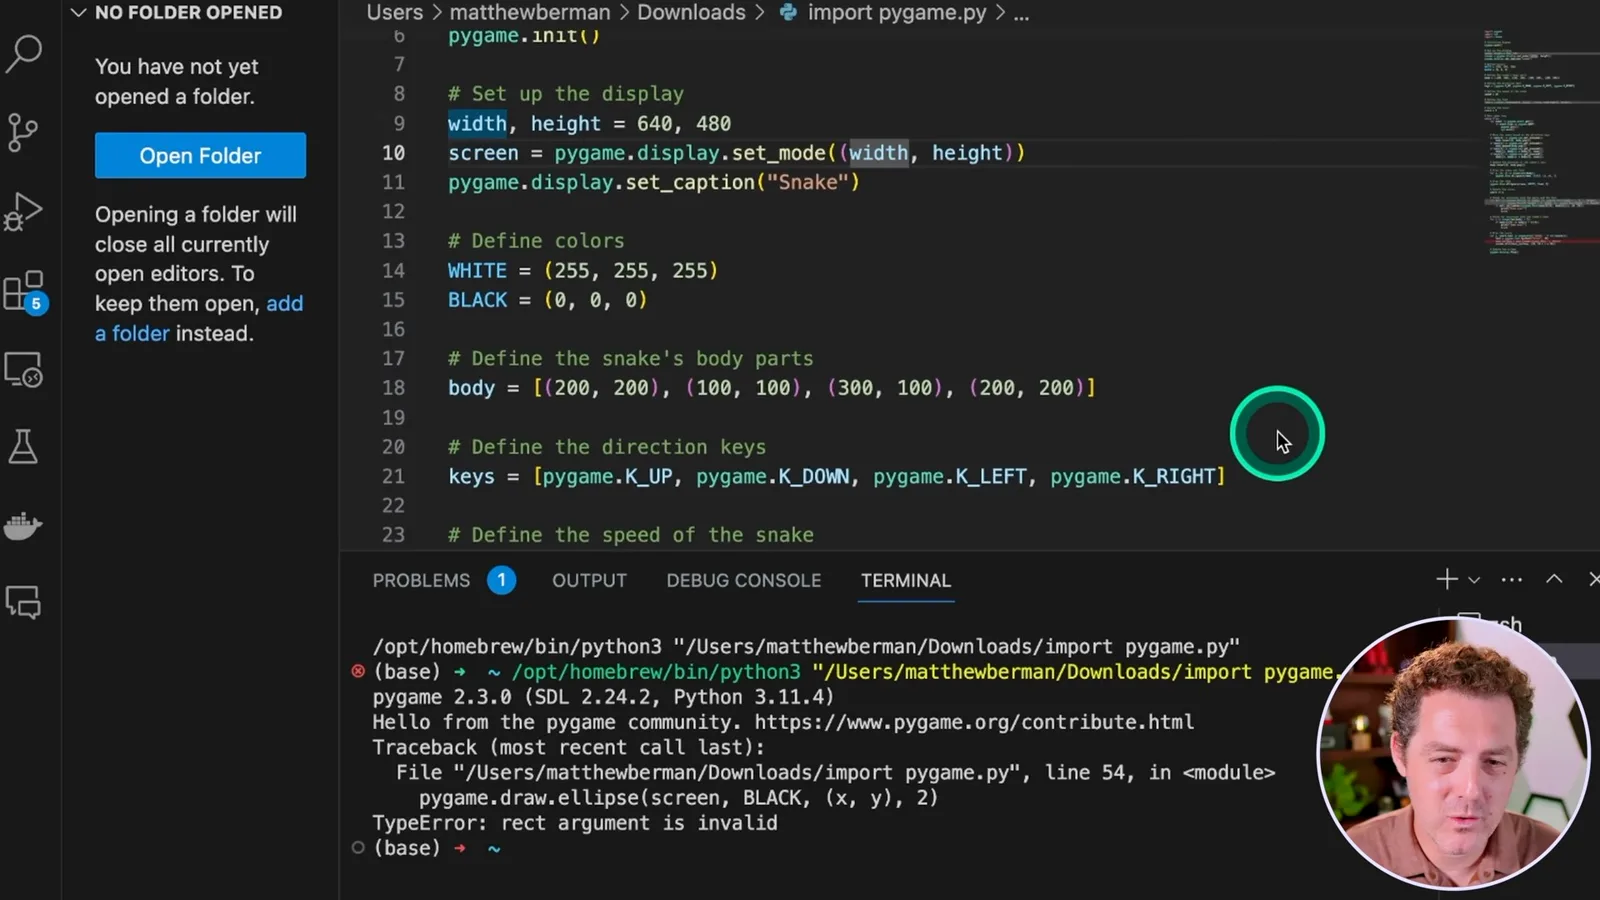
Task: Click the WHITE variable on line 14
Action: tap(477, 270)
